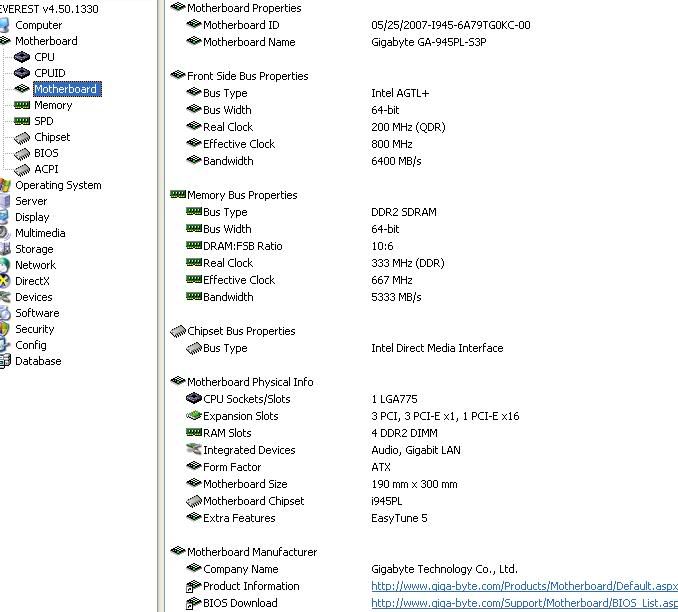Image resolution: width=678 pixels, height=612 pixels.
Task: Click the Gigabyte Technology Co., Ltd. value
Action: [x=445, y=569]
